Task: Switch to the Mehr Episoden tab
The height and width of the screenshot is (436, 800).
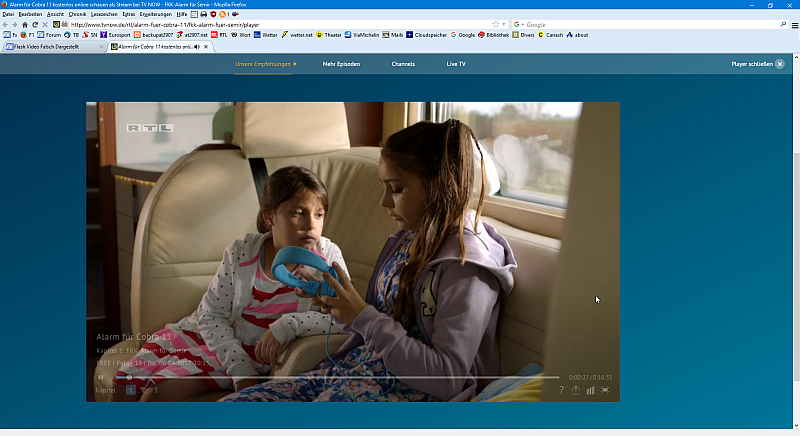Action: 341,64
